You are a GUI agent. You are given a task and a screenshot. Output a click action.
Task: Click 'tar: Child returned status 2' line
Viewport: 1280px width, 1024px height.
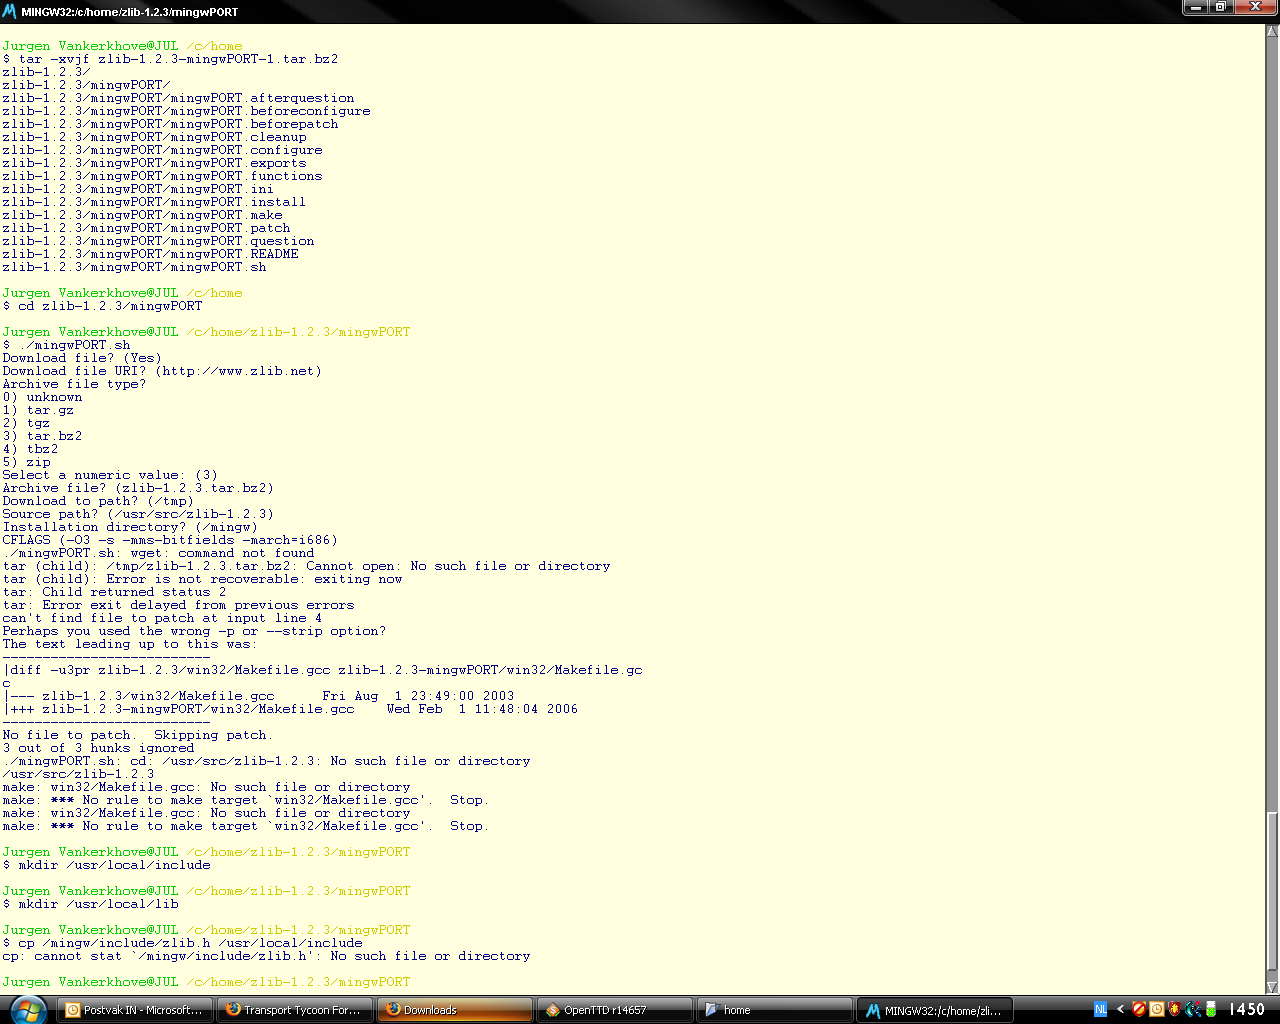coord(114,592)
